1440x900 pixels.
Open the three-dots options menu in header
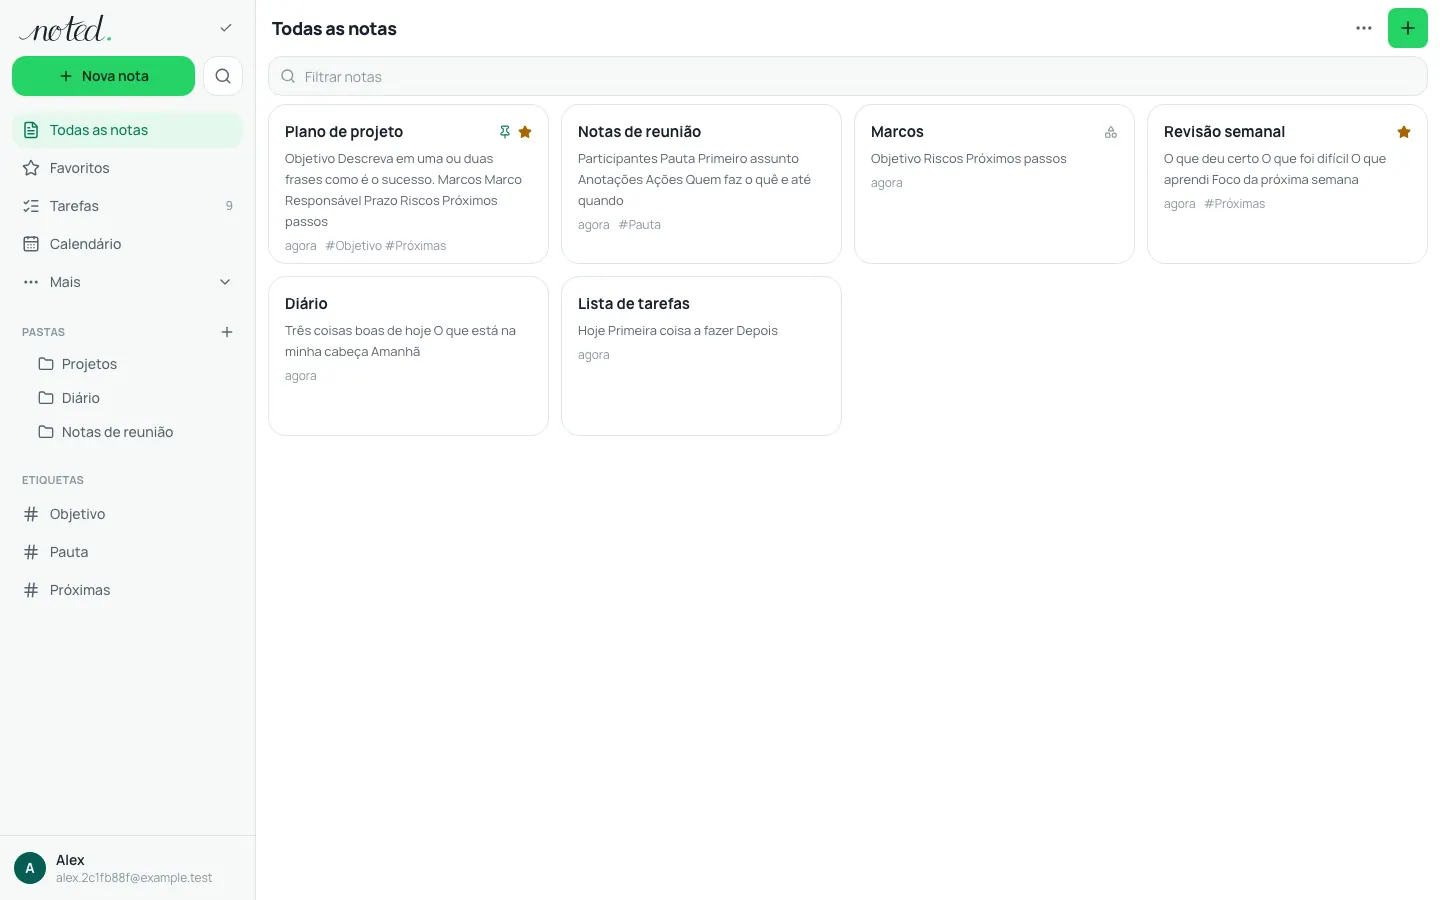[1363, 28]
